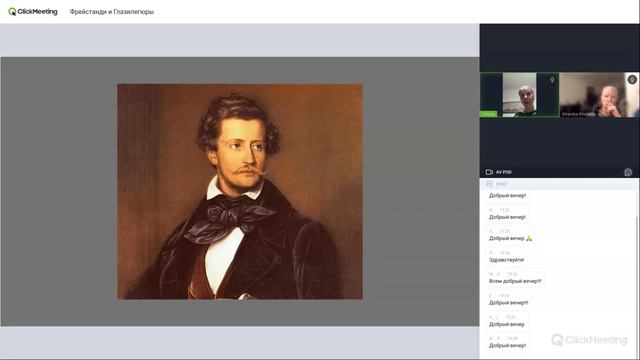
Task: Click the portrait painting on the shared slide
Action: [240, 191]
